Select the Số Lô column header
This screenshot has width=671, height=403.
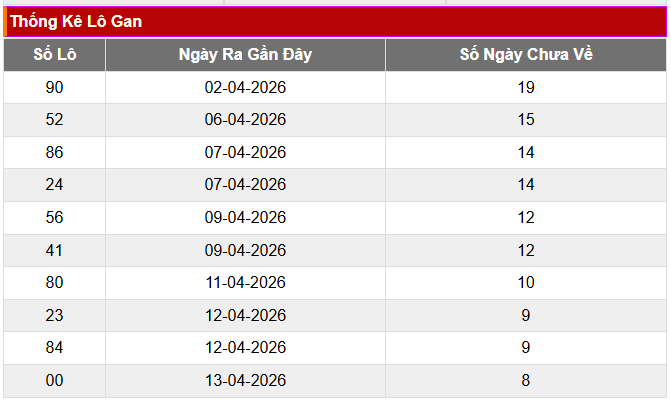click(54, 55)
